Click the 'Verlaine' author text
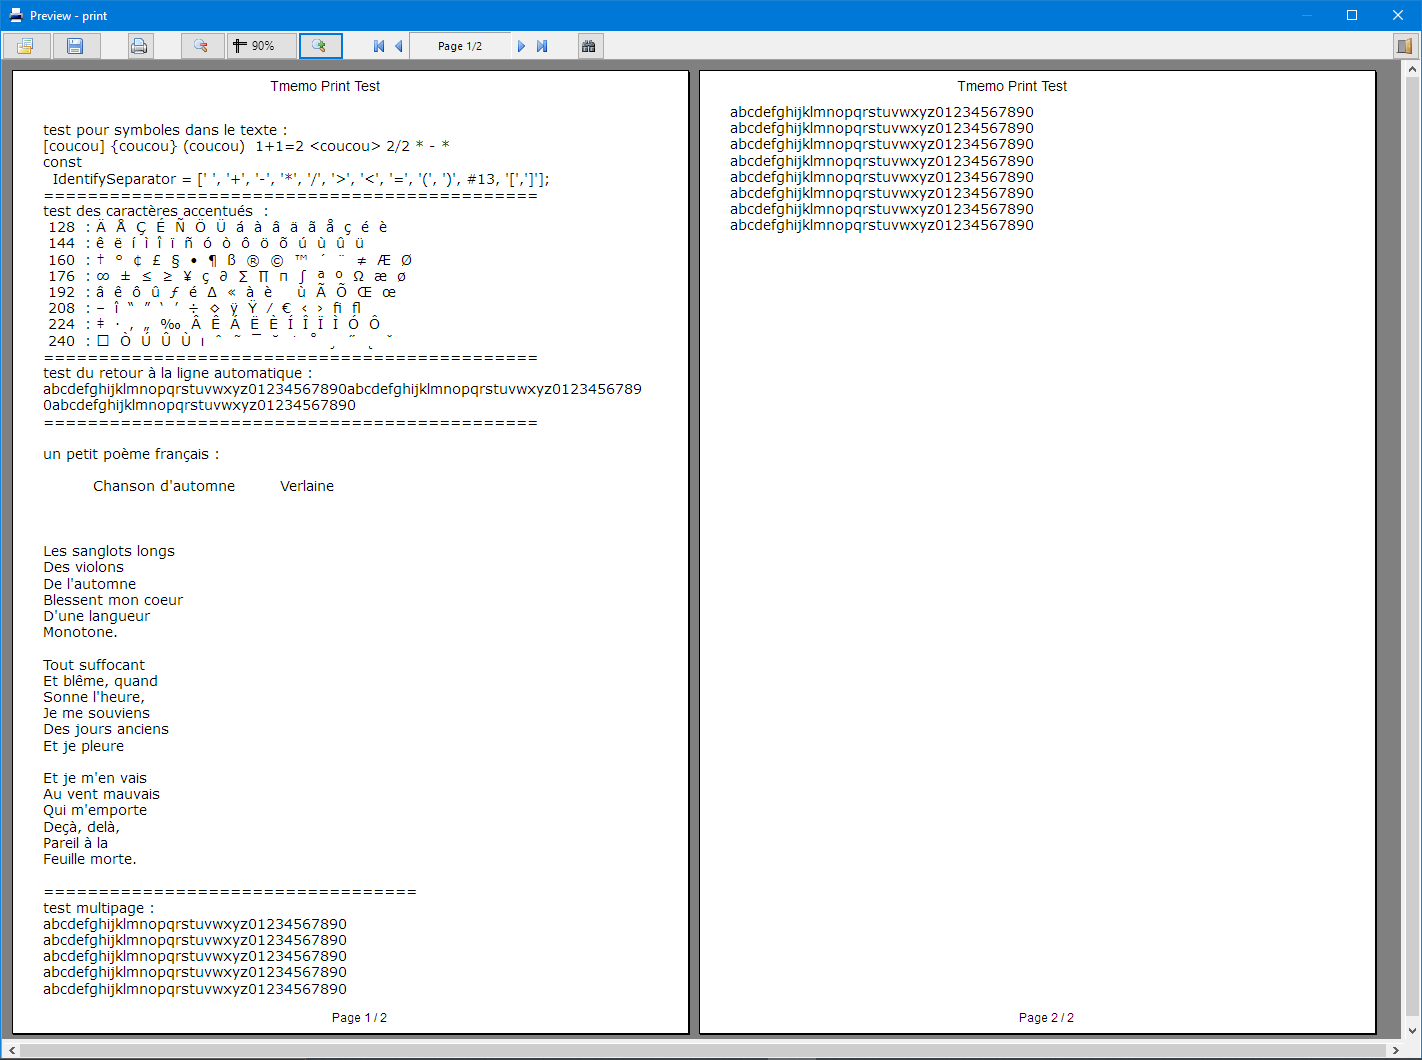The image size is (1422, 1060). pyautogui.click(x=307, y=486)
